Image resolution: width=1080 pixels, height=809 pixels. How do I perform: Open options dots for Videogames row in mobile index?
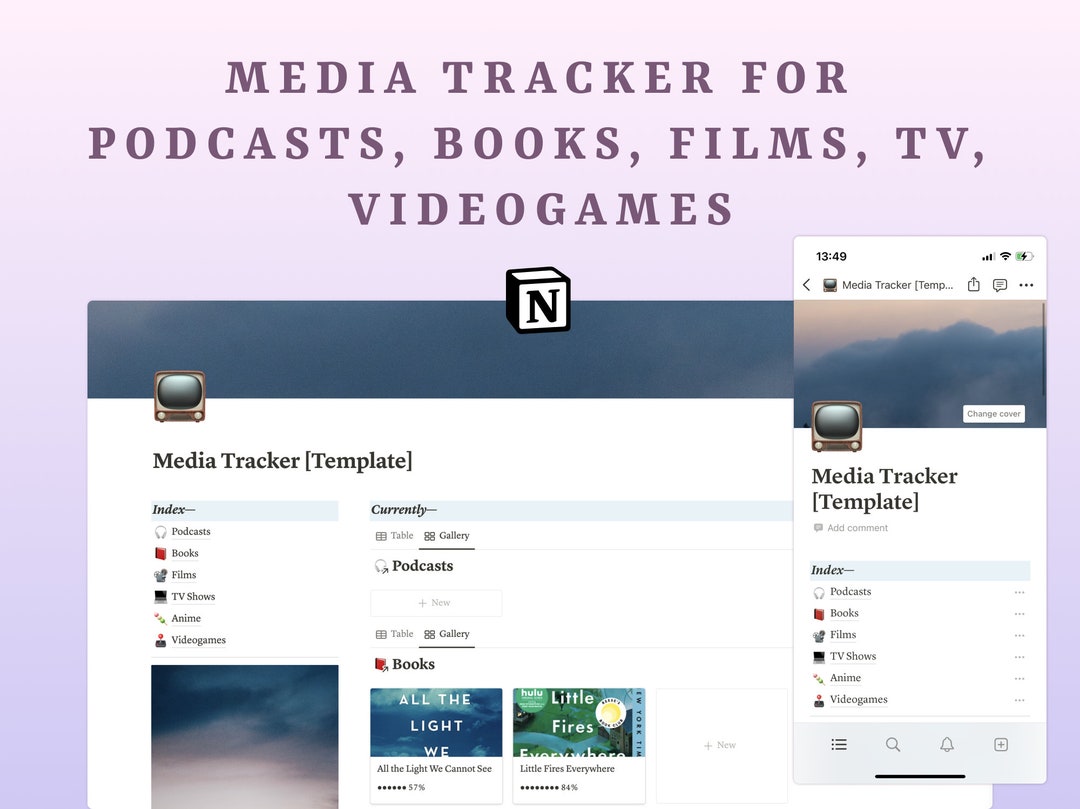point(1019,700)
